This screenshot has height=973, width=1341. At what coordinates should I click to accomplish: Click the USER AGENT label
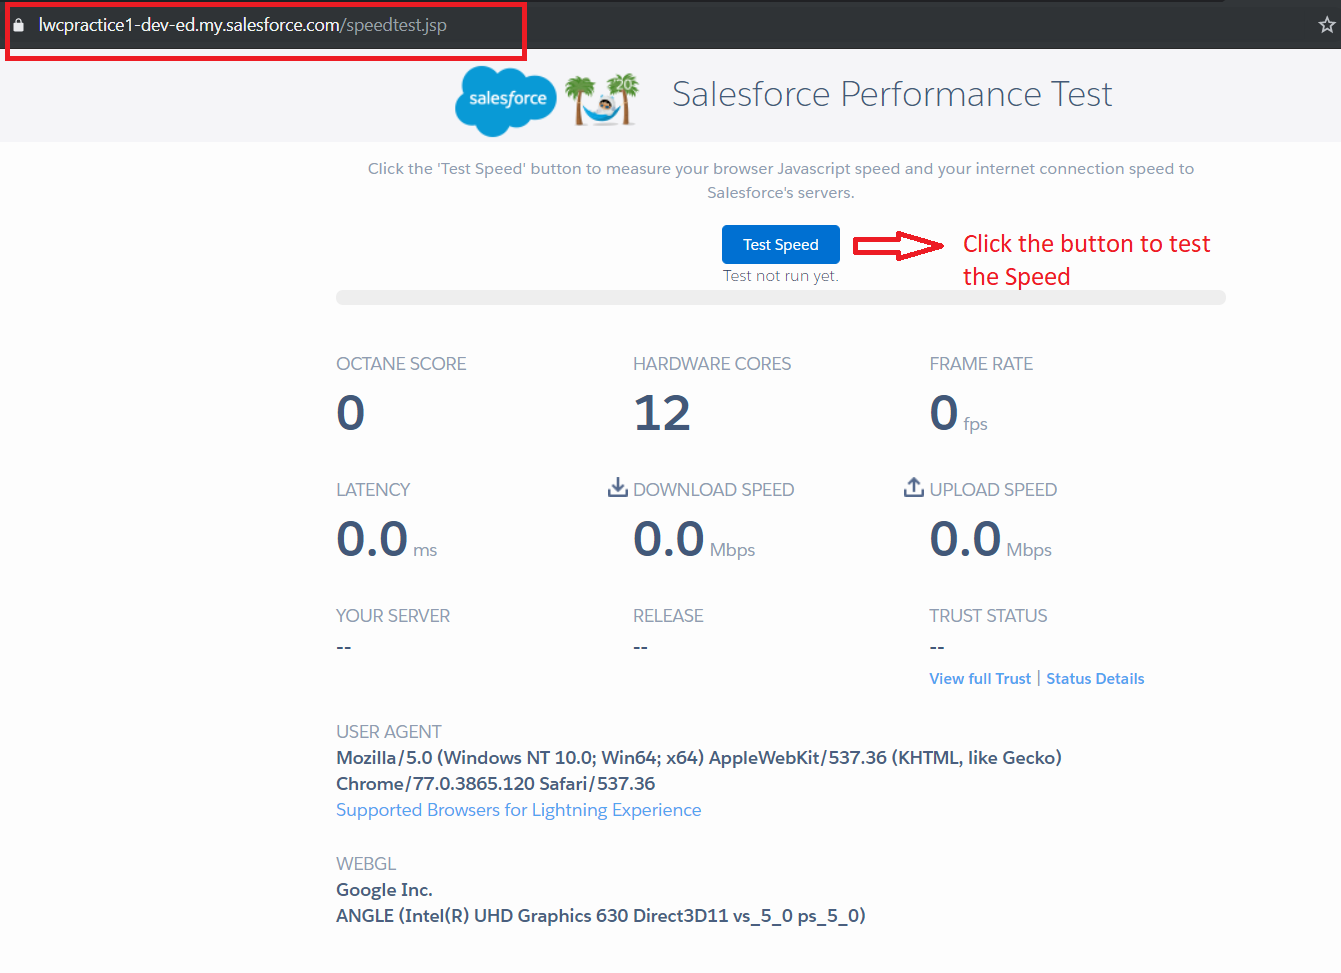(389, 732)
